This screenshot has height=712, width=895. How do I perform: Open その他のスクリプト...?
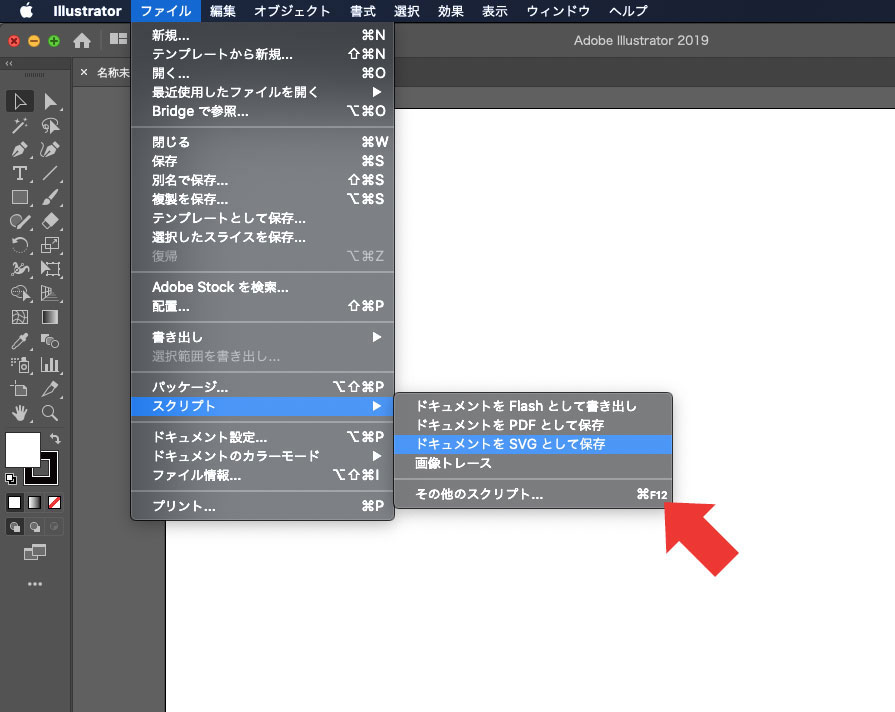click(533, 494)
